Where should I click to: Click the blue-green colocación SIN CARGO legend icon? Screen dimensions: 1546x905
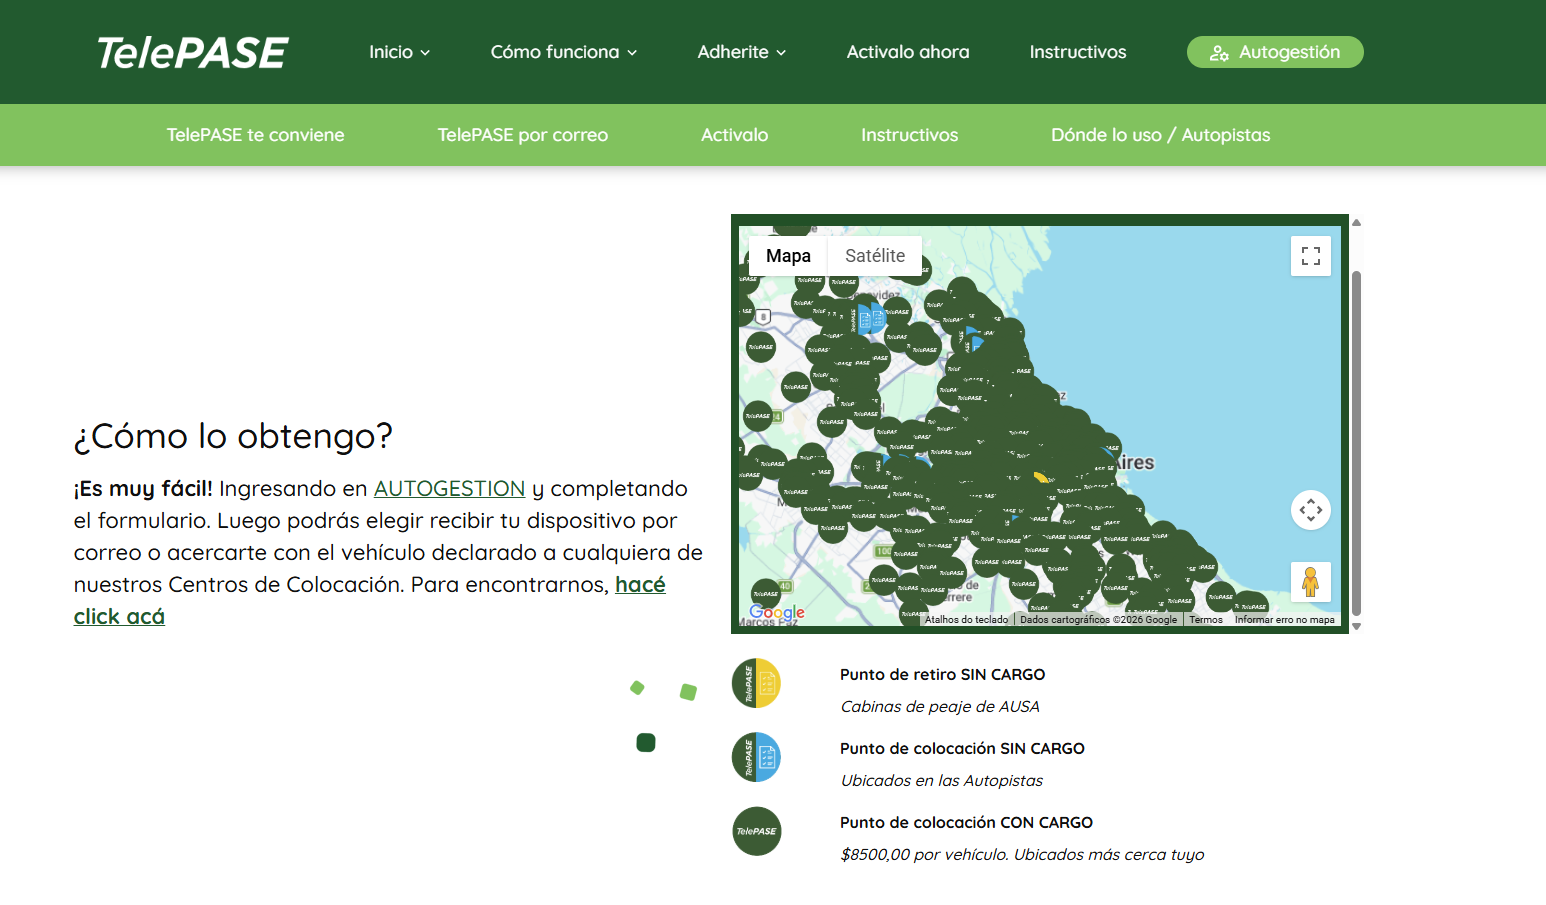coord(756,757)
